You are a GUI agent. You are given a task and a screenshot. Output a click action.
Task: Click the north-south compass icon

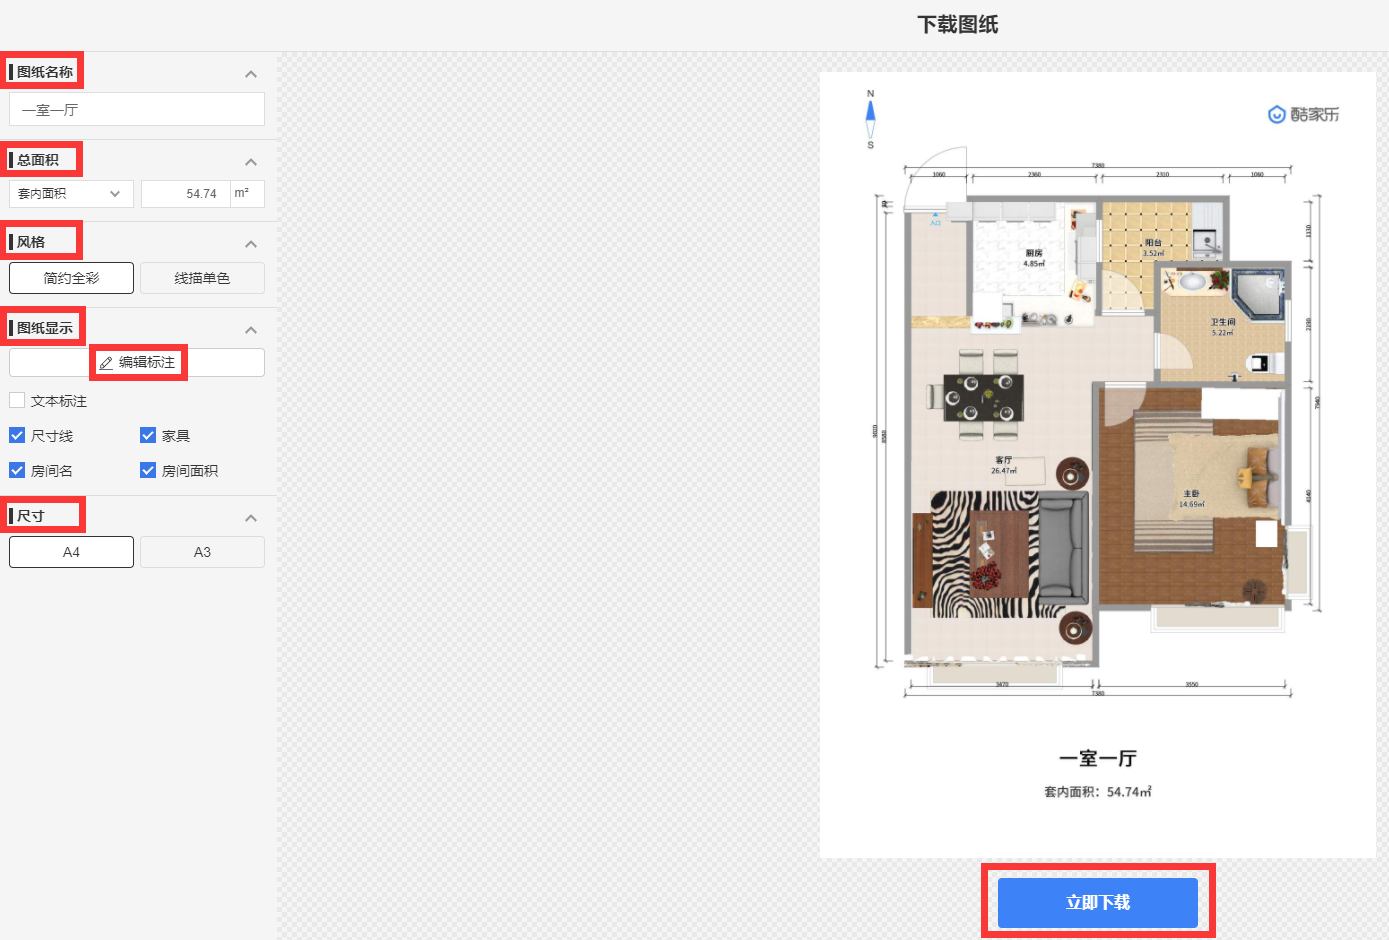click(x=870, y=119)
